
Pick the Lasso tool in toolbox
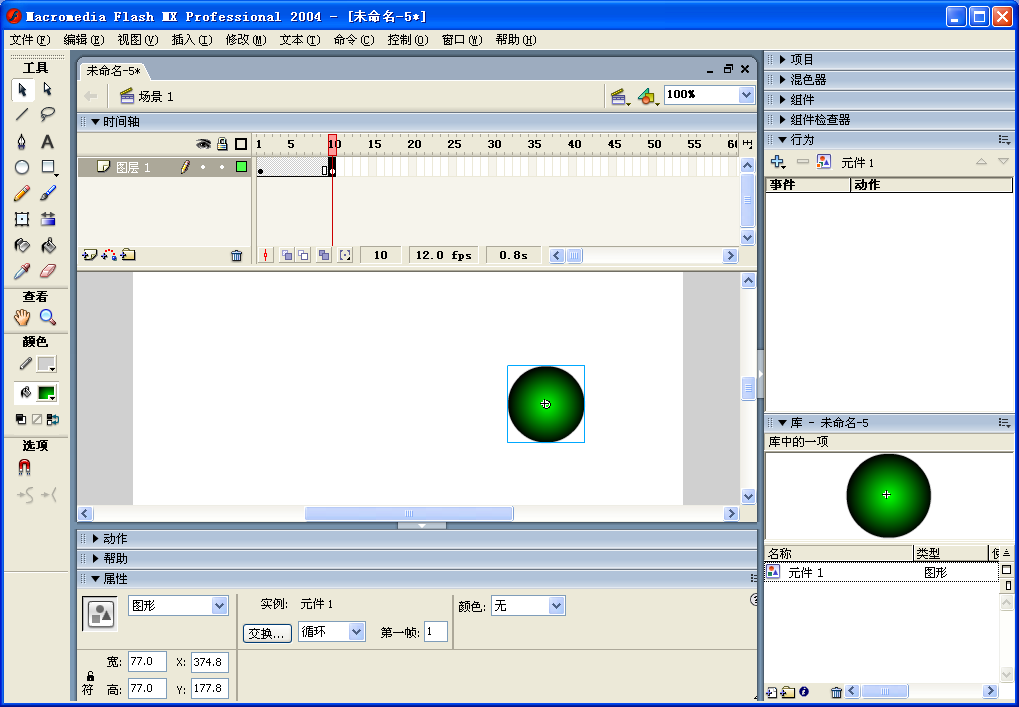pos(47,115)
